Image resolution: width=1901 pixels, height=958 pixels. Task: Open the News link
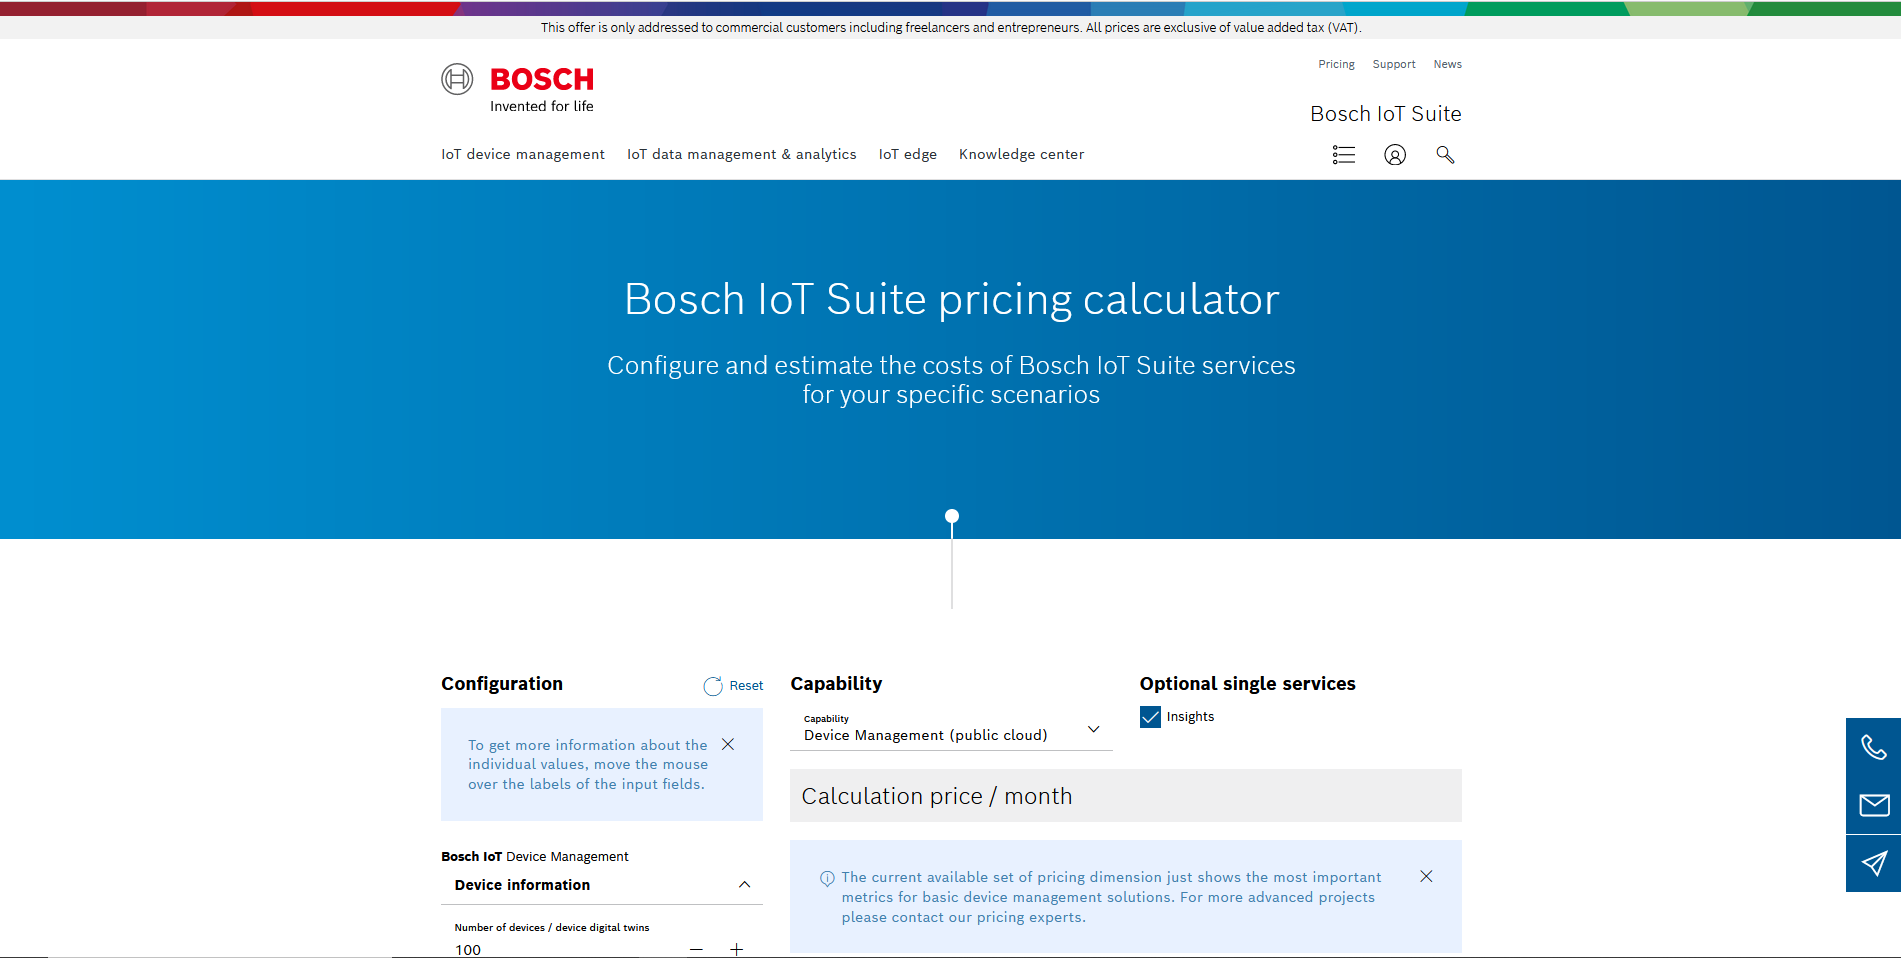(1447, 64)
